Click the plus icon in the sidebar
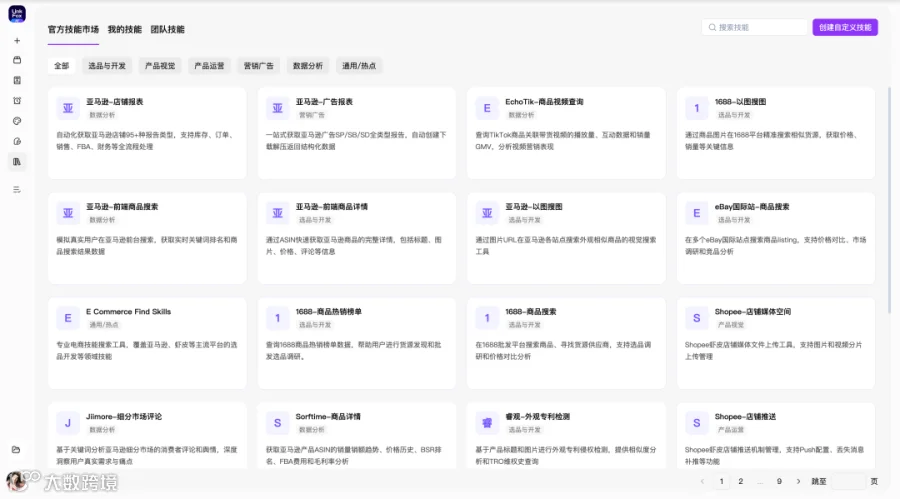The width and height of the screenshot is (900, 499). click(x=17, y=41)
